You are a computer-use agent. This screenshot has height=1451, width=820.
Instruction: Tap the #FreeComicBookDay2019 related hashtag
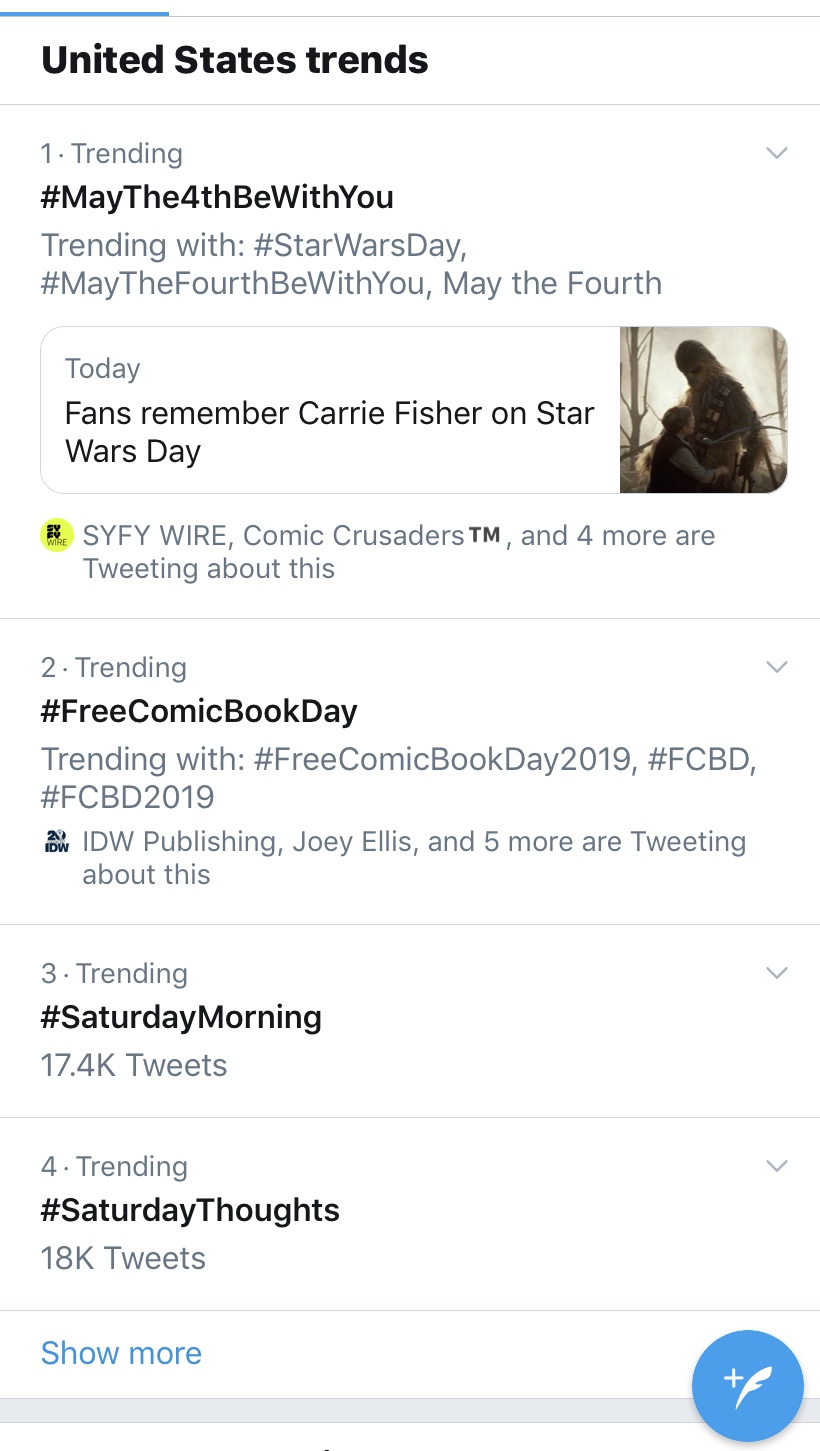[444, 759]
